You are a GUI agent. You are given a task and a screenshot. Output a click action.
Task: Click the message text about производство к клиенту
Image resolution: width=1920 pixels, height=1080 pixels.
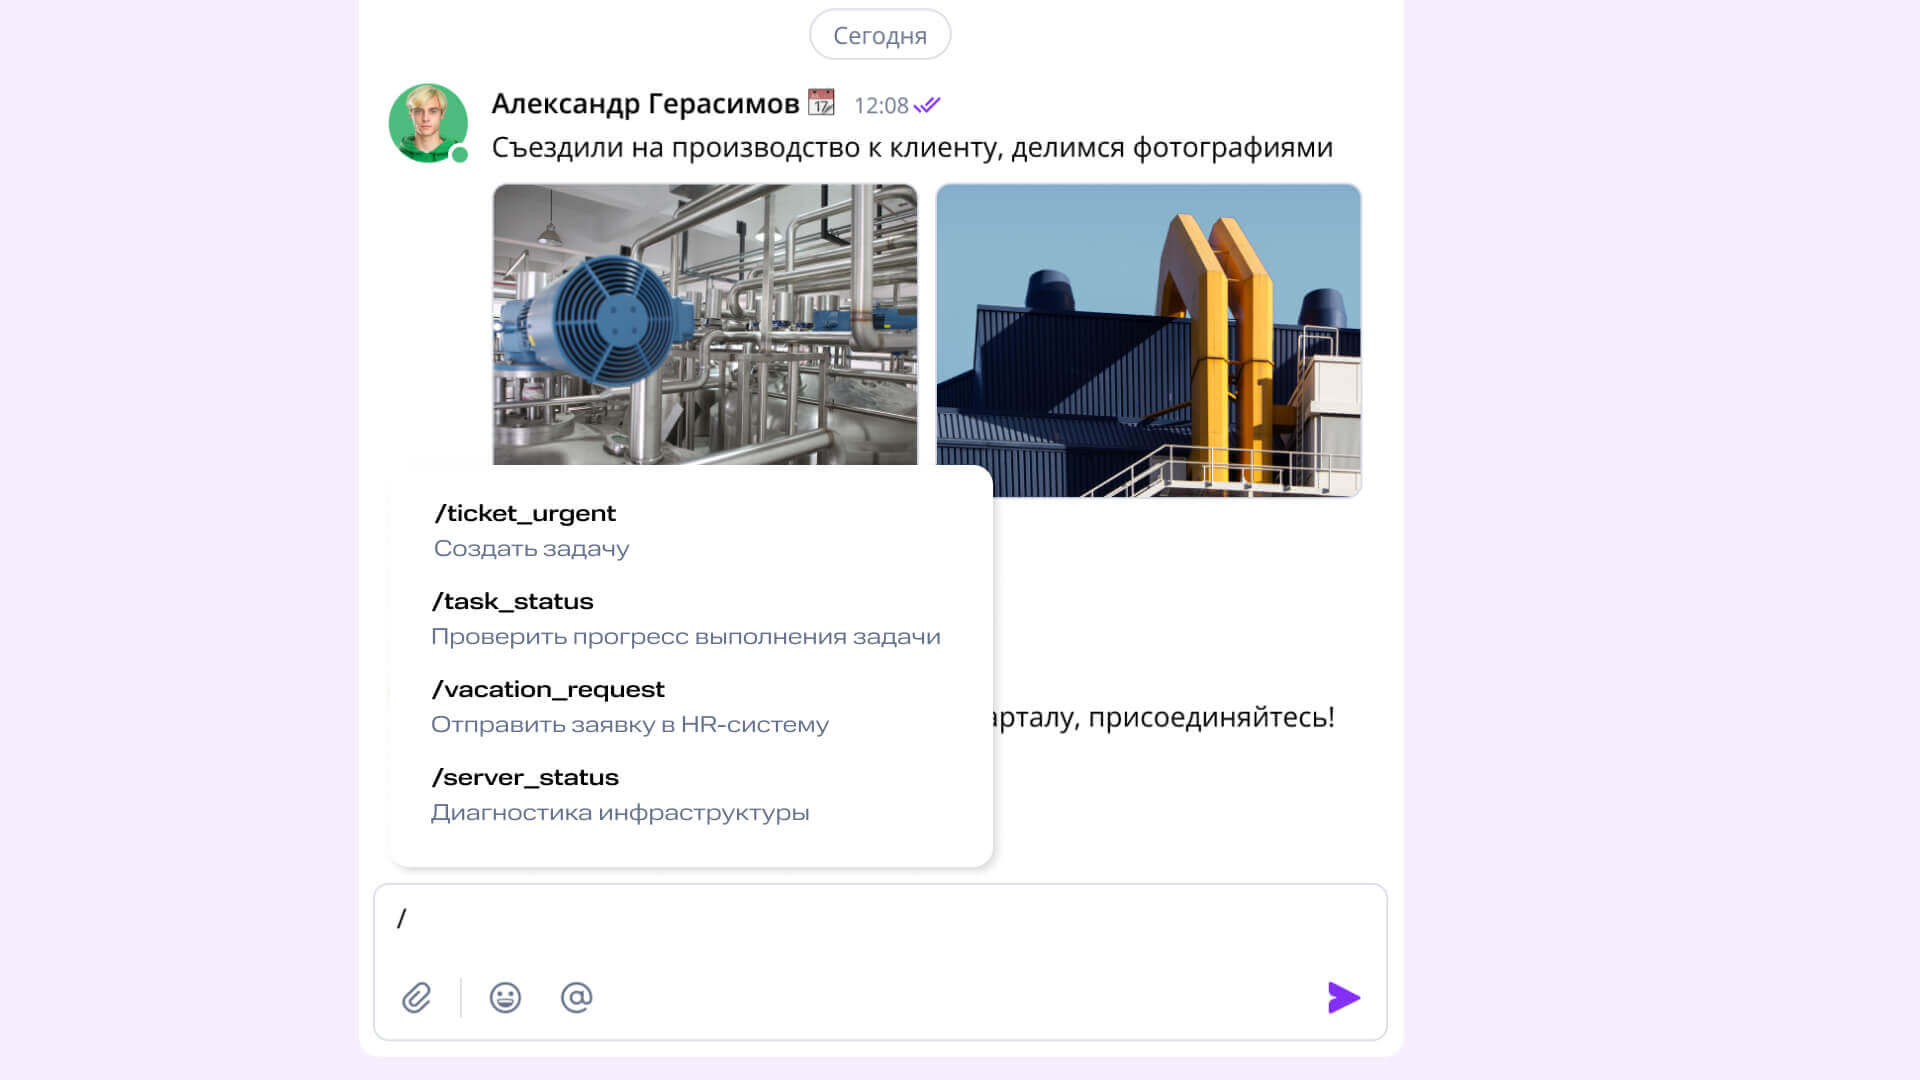coord(911,148)
